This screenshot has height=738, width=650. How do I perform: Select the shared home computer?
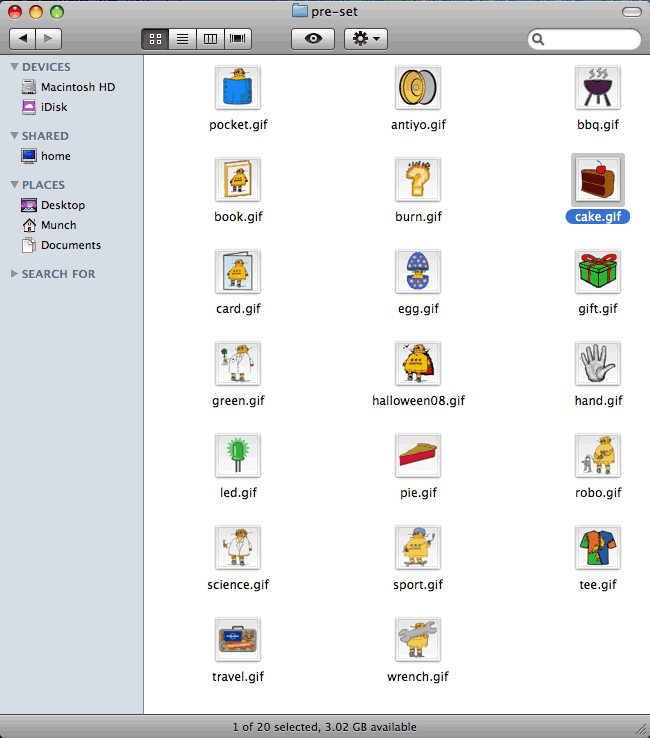(46, 156)
